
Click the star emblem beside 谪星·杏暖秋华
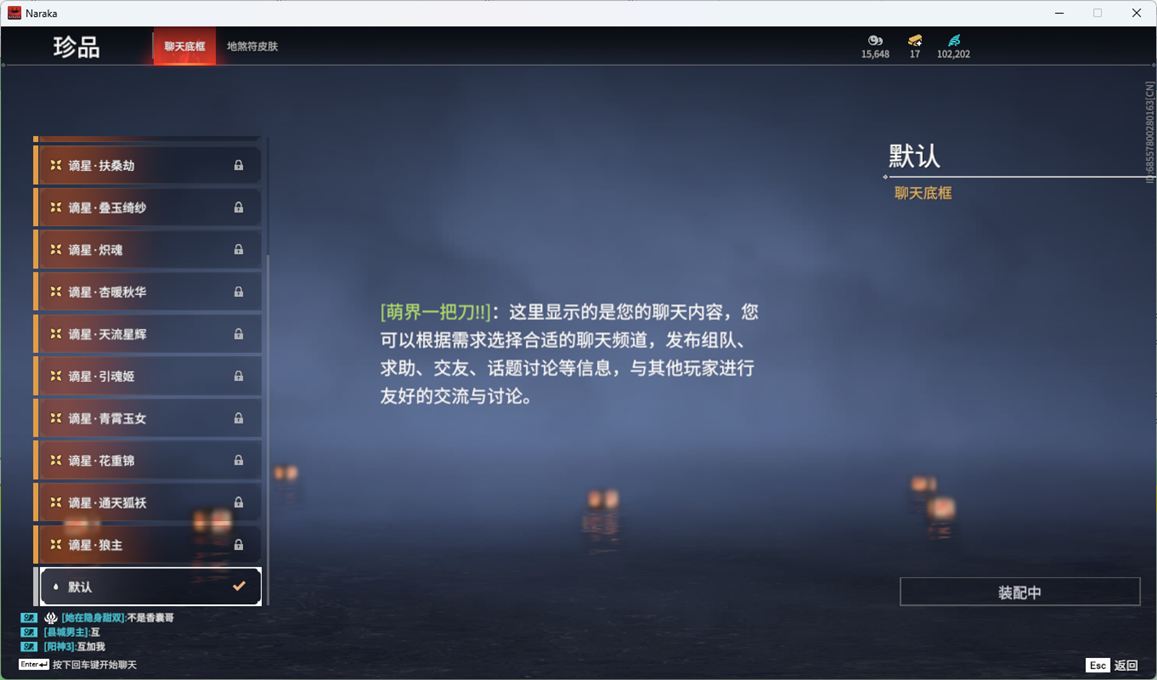pos(55,291)
